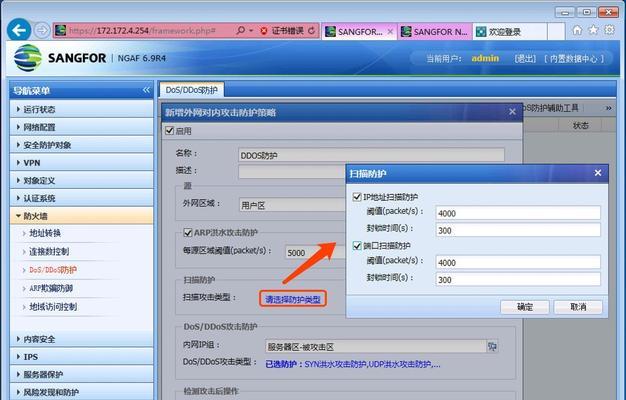Click port scan 封锁时间 field showing 300

[518, 279]
